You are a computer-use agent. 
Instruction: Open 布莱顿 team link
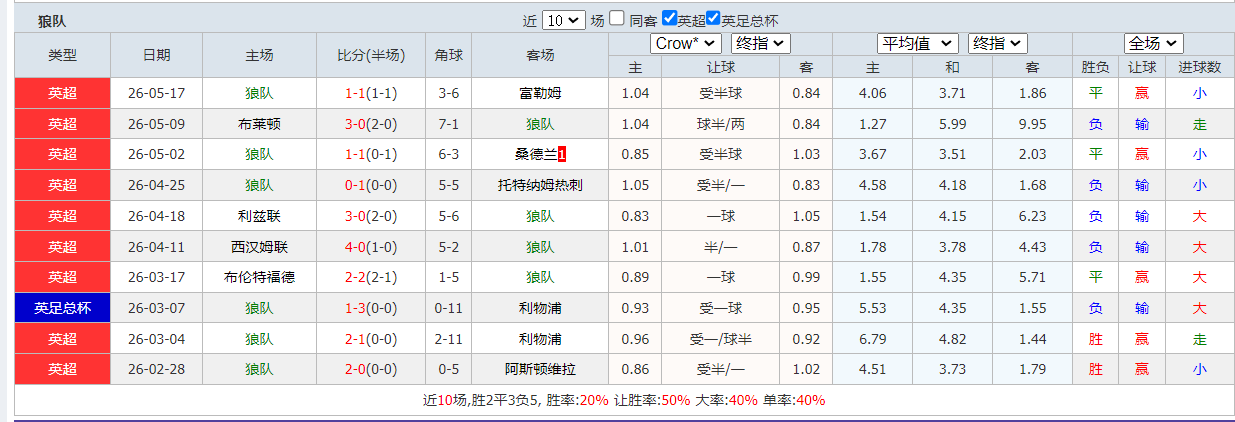click(259, 125)
